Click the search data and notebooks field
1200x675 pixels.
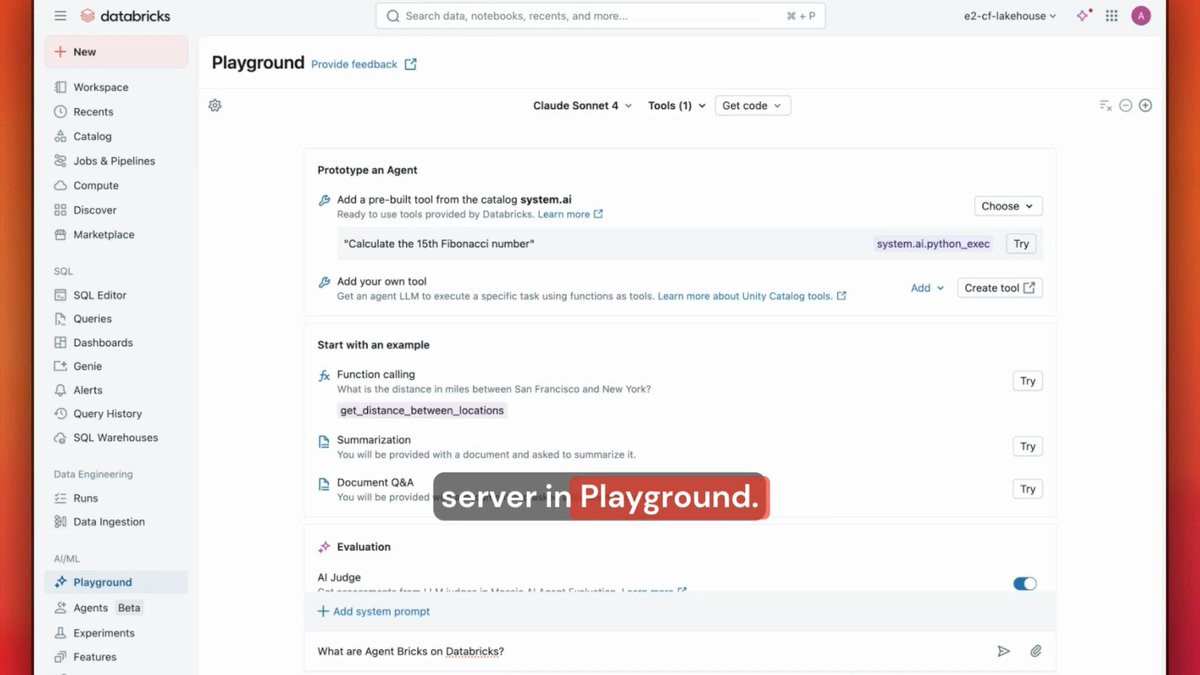600,16
